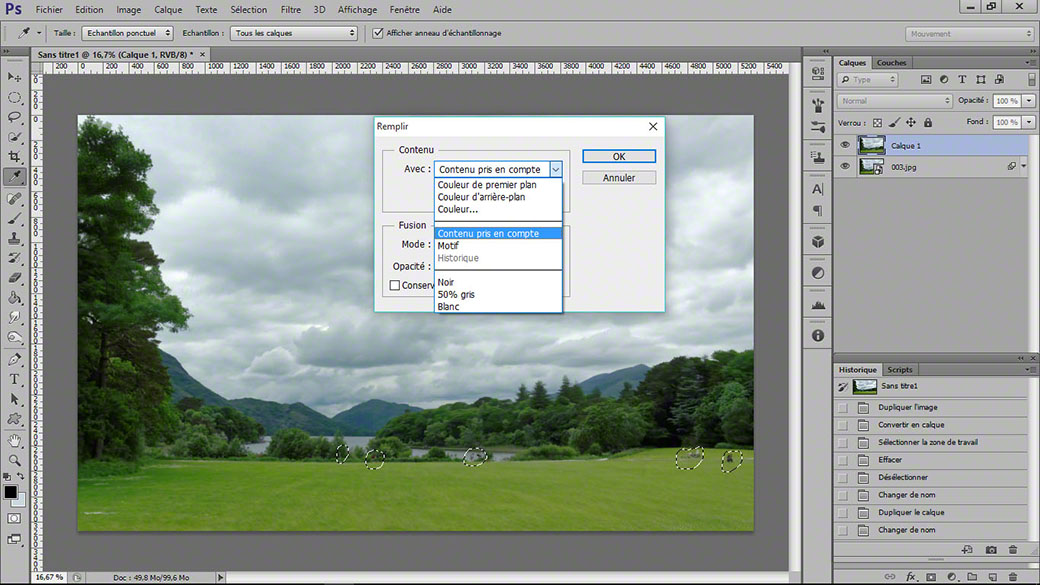Select the Lasso tool
The image size is (1040, 585).
tap(14, 117)
